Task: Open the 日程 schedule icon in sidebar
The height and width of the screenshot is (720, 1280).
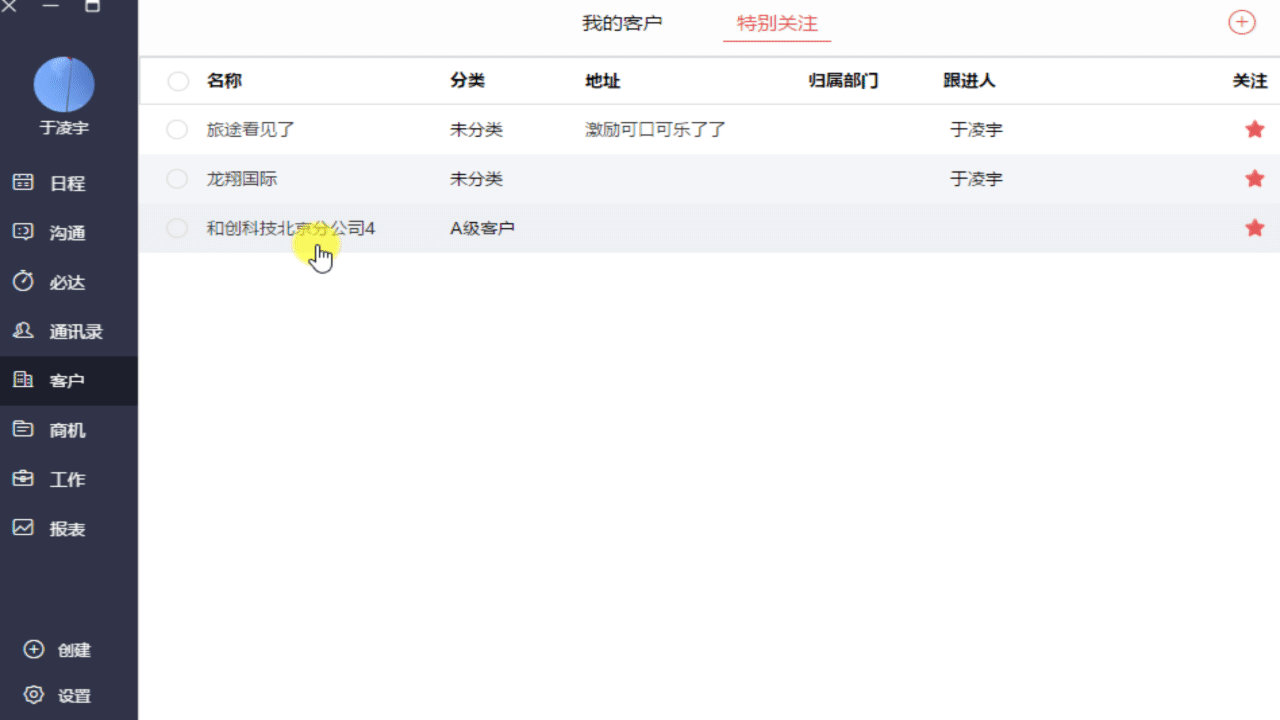Action: coord(23,183)
